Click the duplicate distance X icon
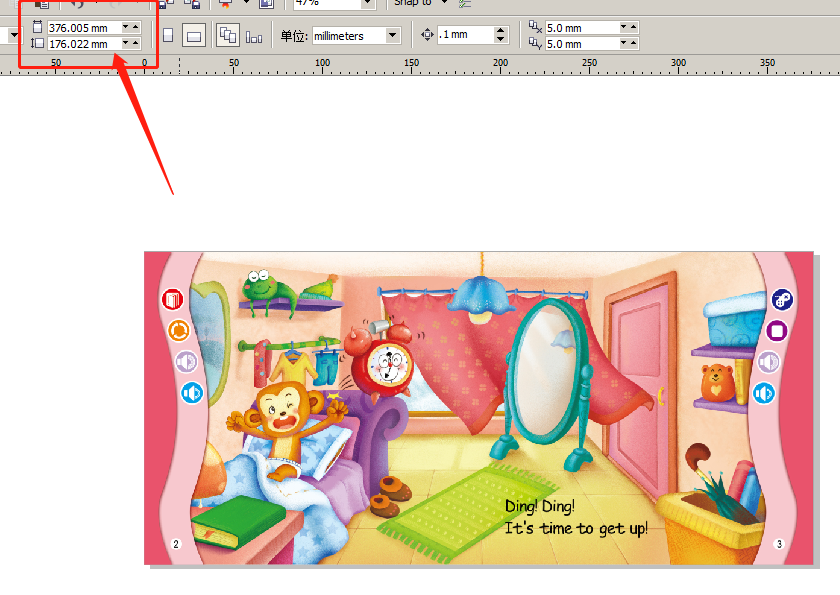 (535, 27)
